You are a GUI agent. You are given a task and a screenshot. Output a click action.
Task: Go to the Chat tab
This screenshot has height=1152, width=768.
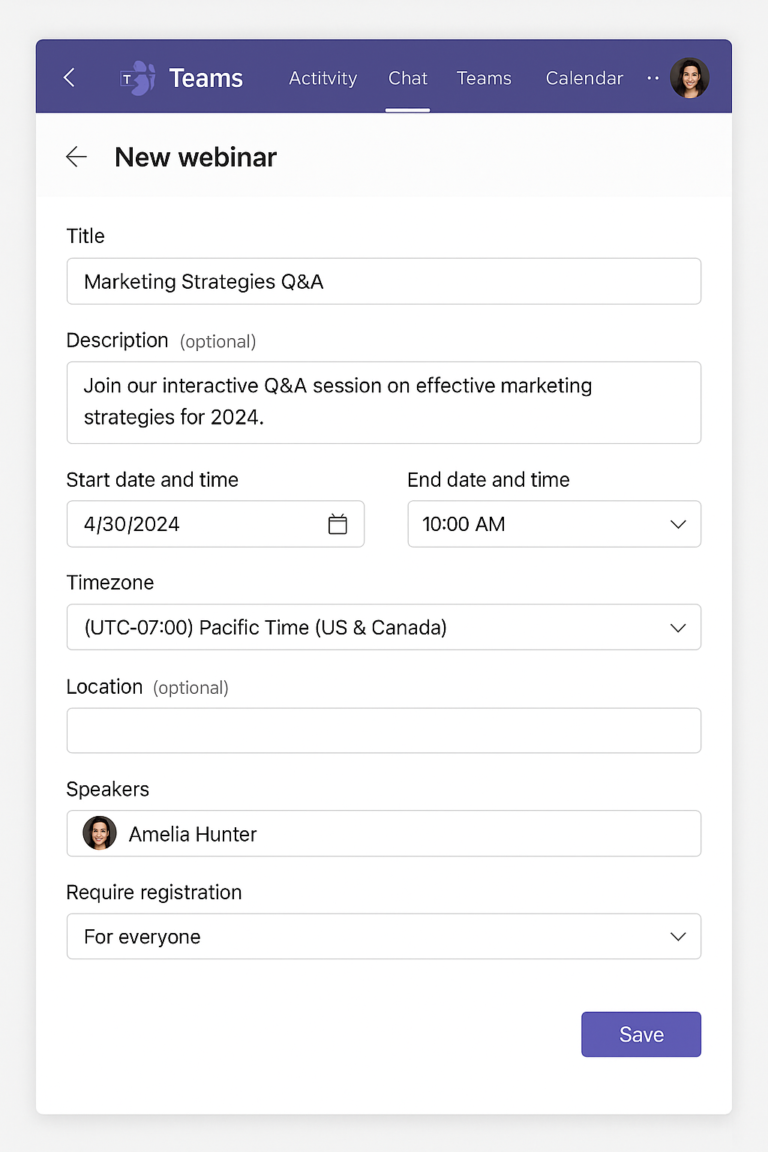pos(407,78)
